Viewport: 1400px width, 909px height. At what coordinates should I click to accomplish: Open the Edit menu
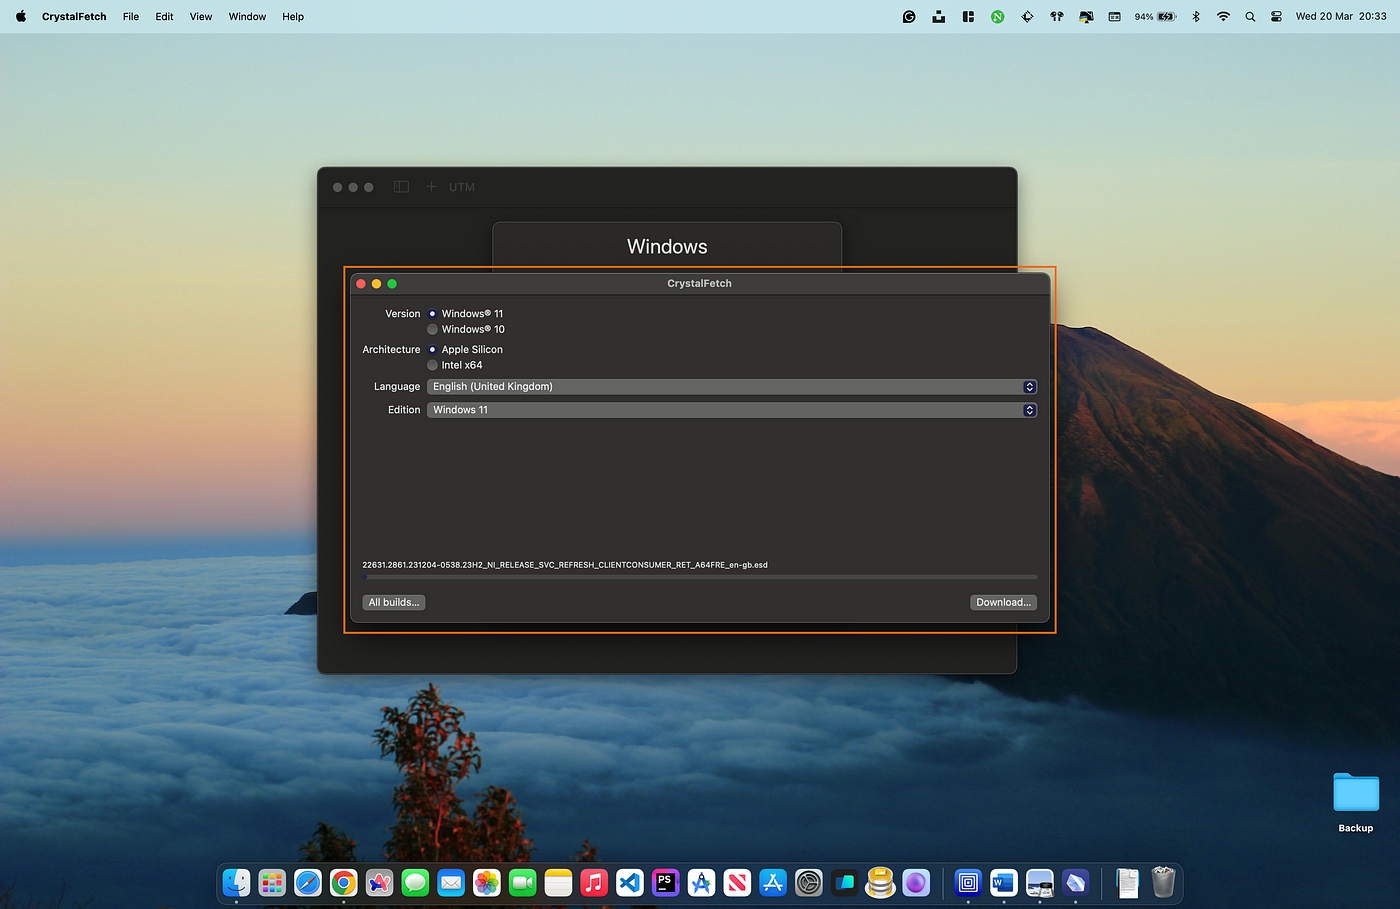(164, 17)
